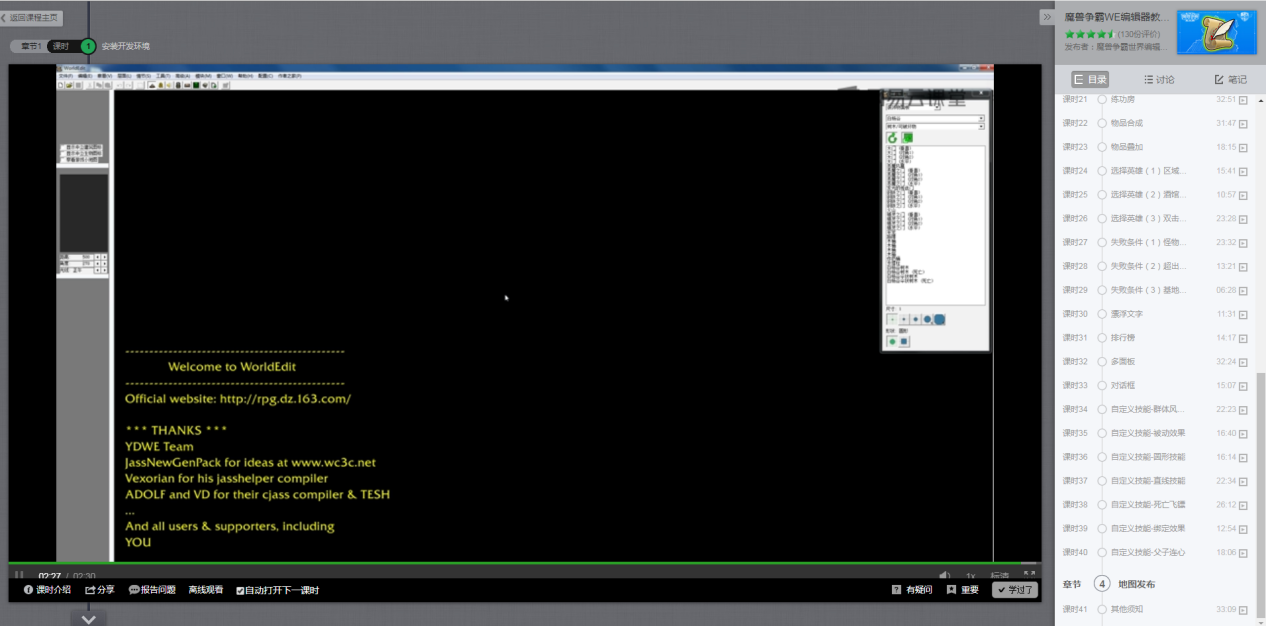This screenshot has height=626, width=1266.
Task: Select the 课时41 progress circle marker
Action: pos(1102,609)
